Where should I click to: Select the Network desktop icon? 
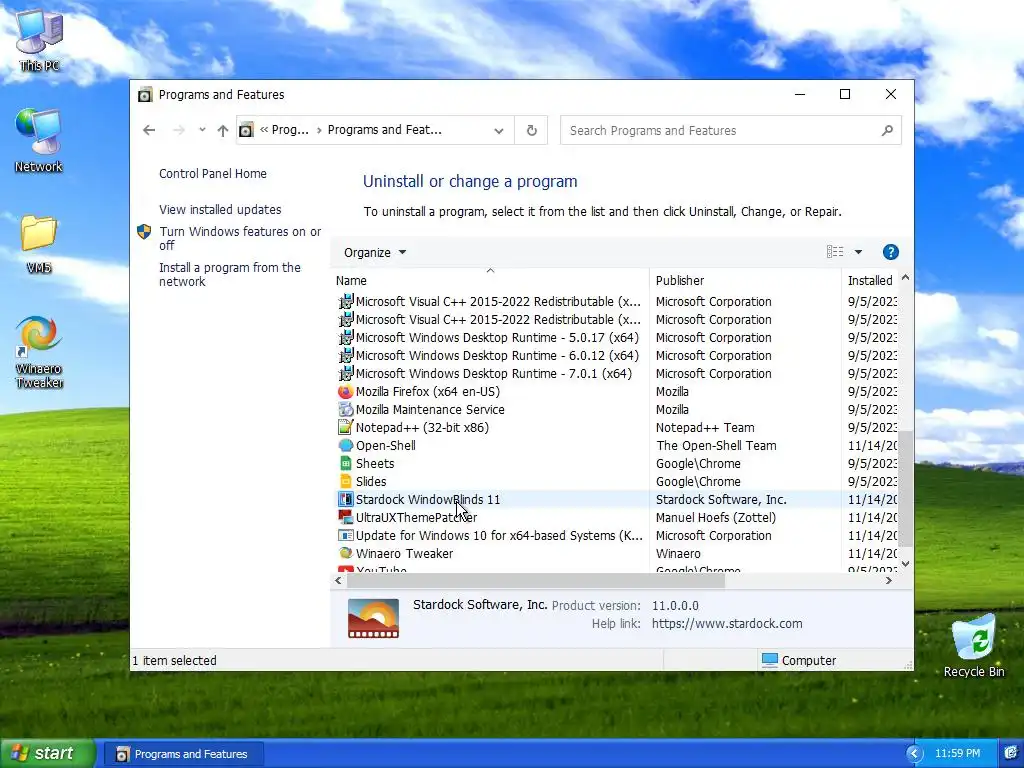tap(39, 140)
